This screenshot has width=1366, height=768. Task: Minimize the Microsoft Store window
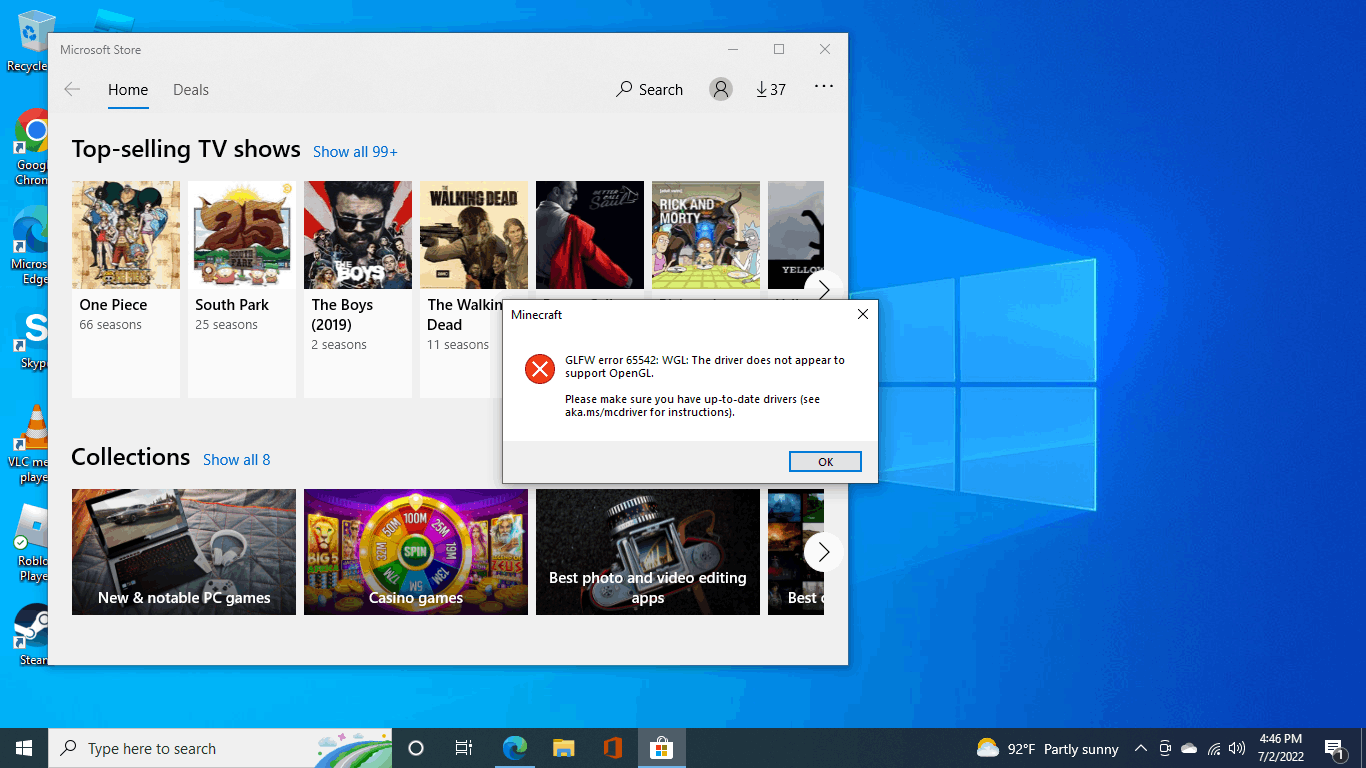pyautogui.click(x=733, y=49)
